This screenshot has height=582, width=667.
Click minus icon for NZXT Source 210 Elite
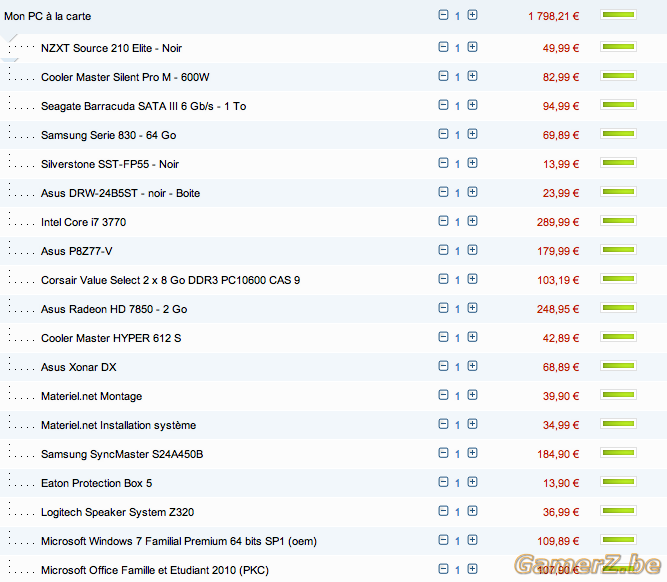[x=443, y=47]
